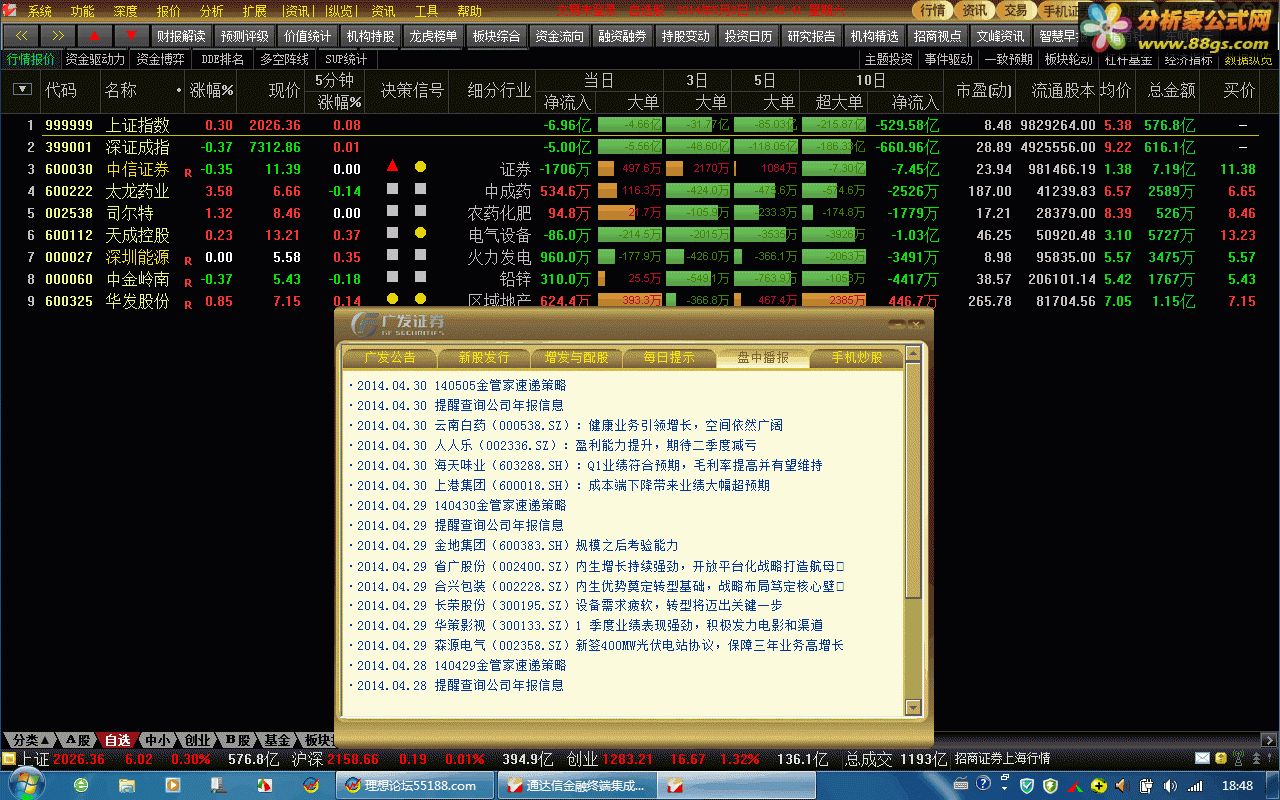
Task: Open the 增发与配股 tab in popup
Action: point(577,357)
